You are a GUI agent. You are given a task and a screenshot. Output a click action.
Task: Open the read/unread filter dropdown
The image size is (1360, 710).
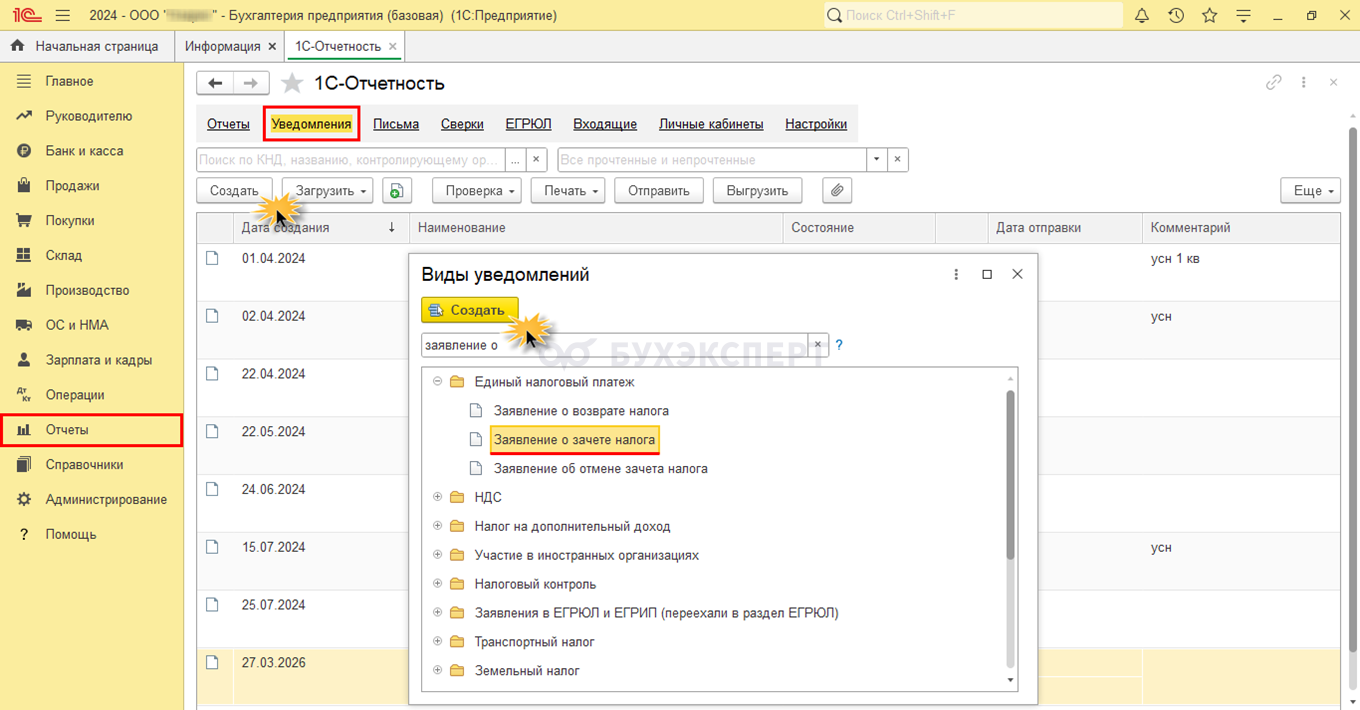(877, 160)
